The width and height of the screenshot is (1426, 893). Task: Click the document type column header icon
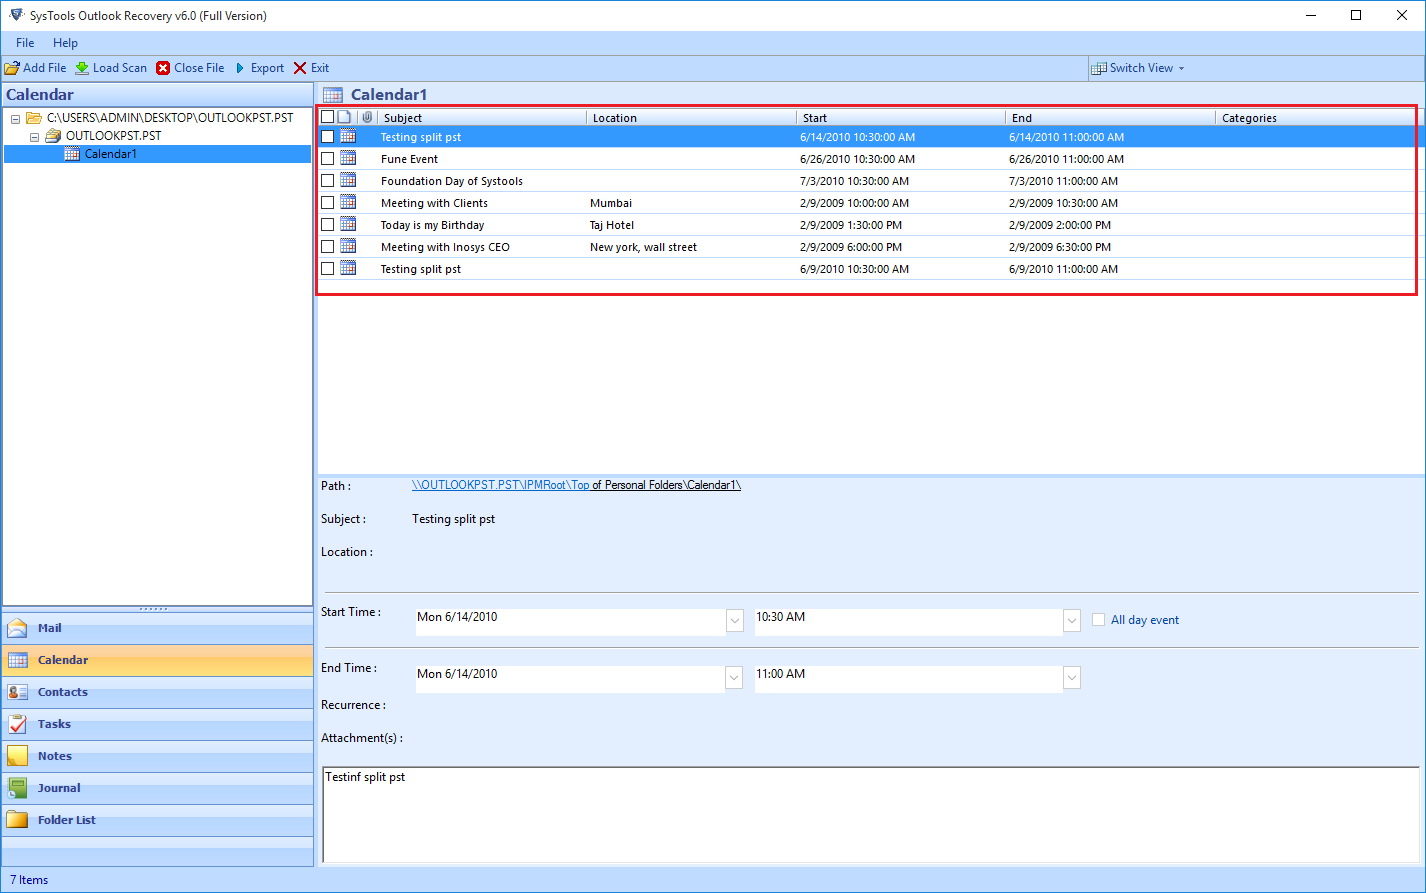coord(344,117)
